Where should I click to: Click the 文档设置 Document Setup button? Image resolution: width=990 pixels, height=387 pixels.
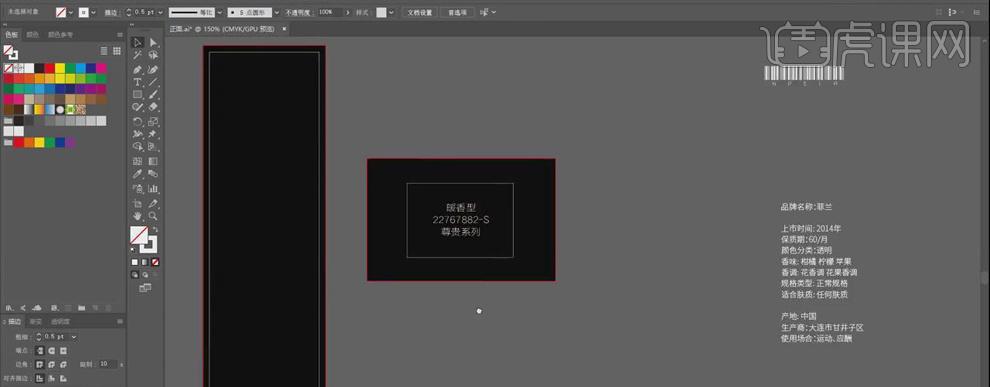(x=420, y=12)
